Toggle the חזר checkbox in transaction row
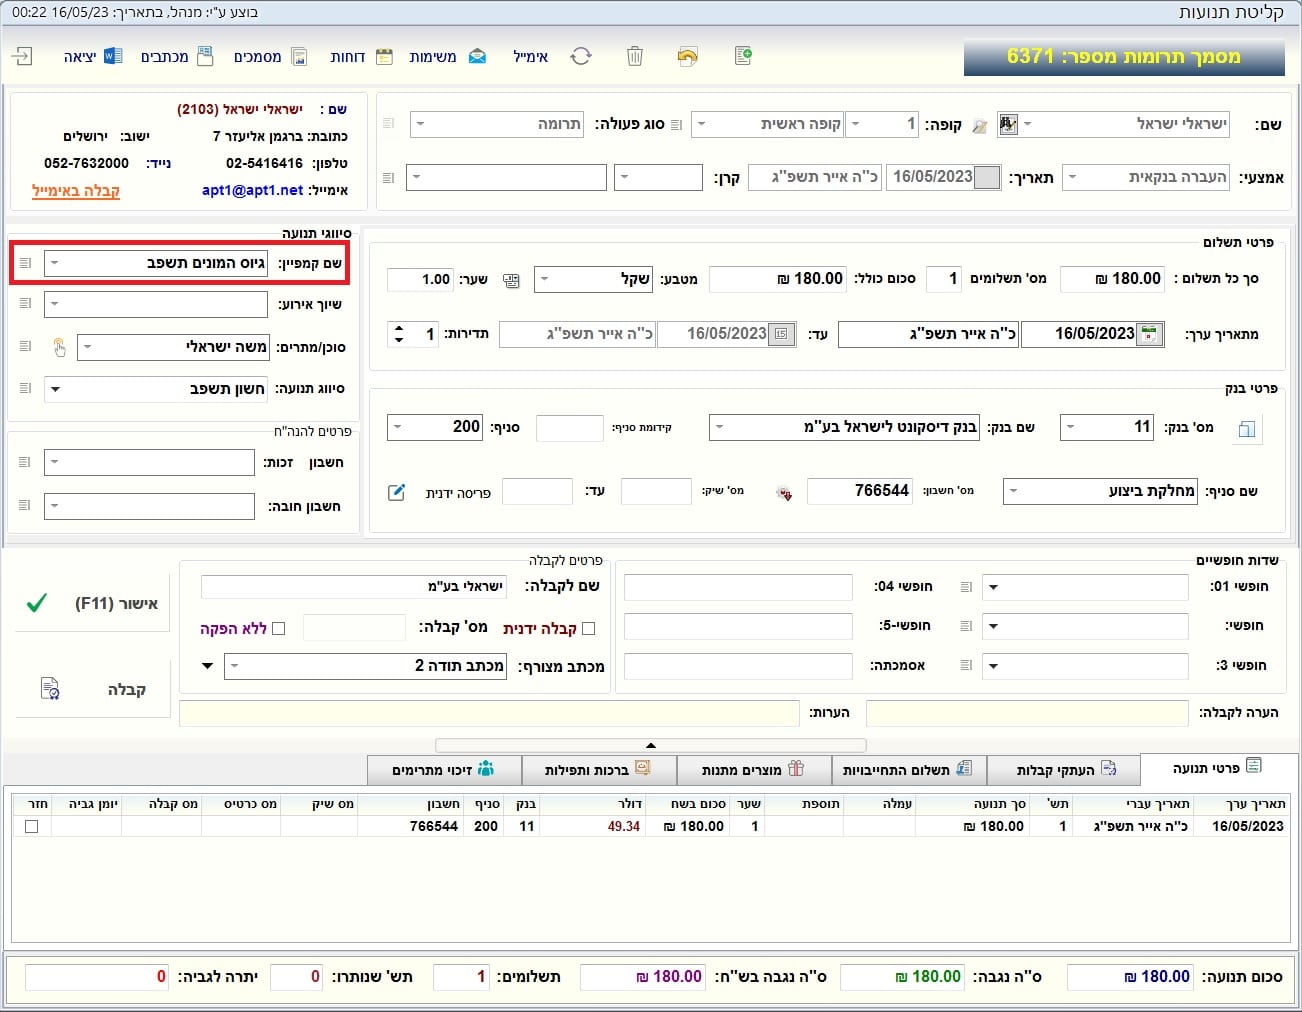The width and height of the screenshot is (1302, 1012). pyautogui.click(x=32, y=826)
